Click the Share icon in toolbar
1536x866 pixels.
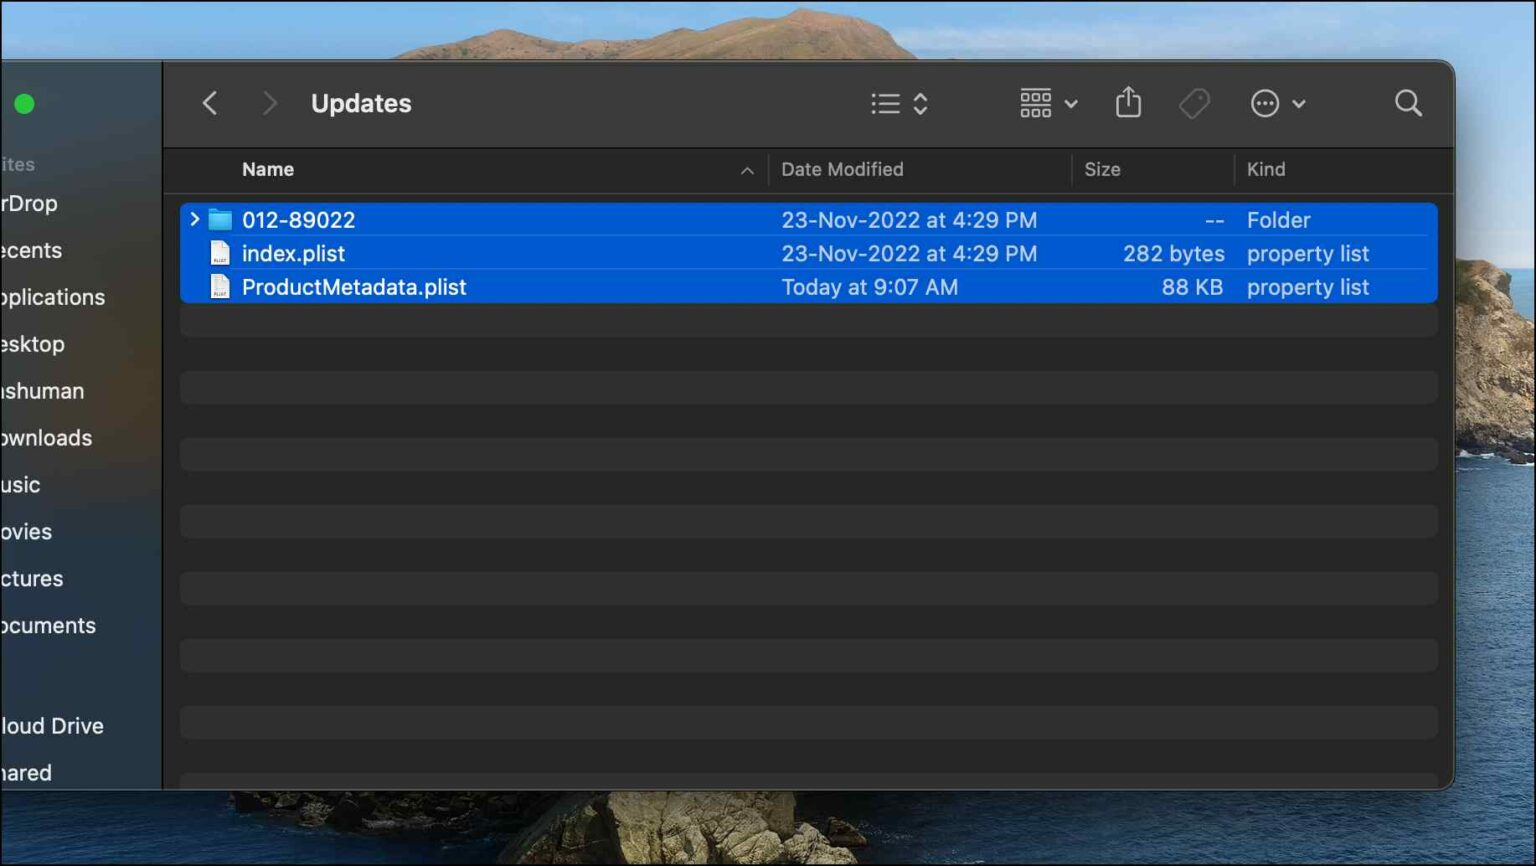pyautogui.click(x=1128, y=103)
